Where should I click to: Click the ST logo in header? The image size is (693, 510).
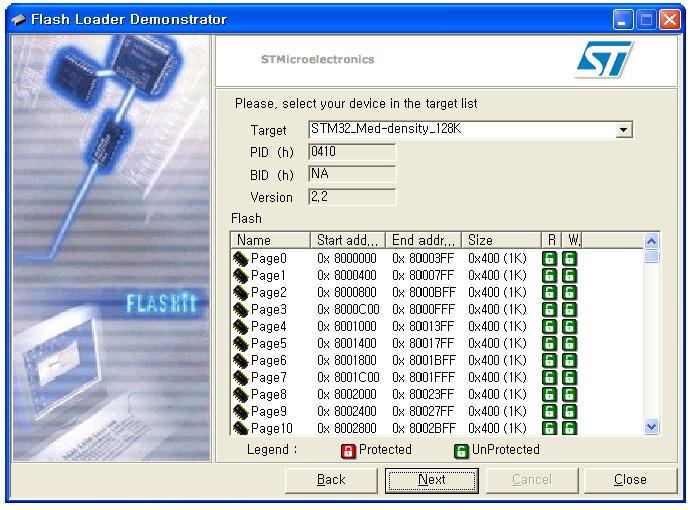pyautogui.click(x=604, y=60)
